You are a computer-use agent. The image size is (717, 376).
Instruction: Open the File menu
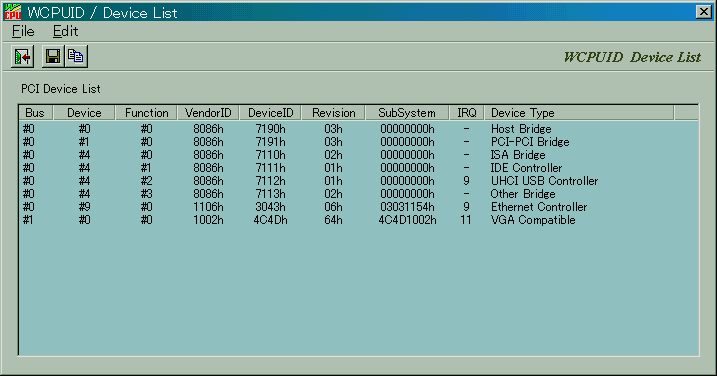pos(23,32)
